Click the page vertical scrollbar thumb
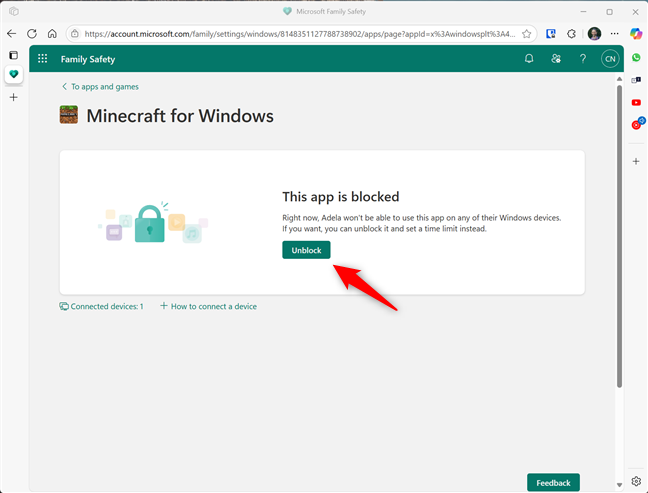Viewport: 648px width, 493px height. point(619,236)
